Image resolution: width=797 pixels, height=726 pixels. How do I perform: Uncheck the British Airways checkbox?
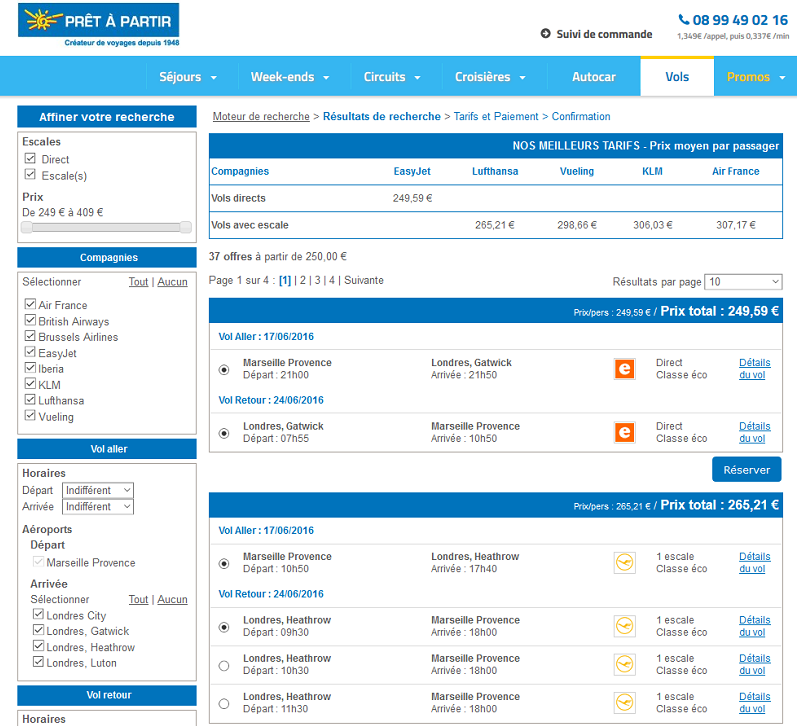(x=30, y=321)
